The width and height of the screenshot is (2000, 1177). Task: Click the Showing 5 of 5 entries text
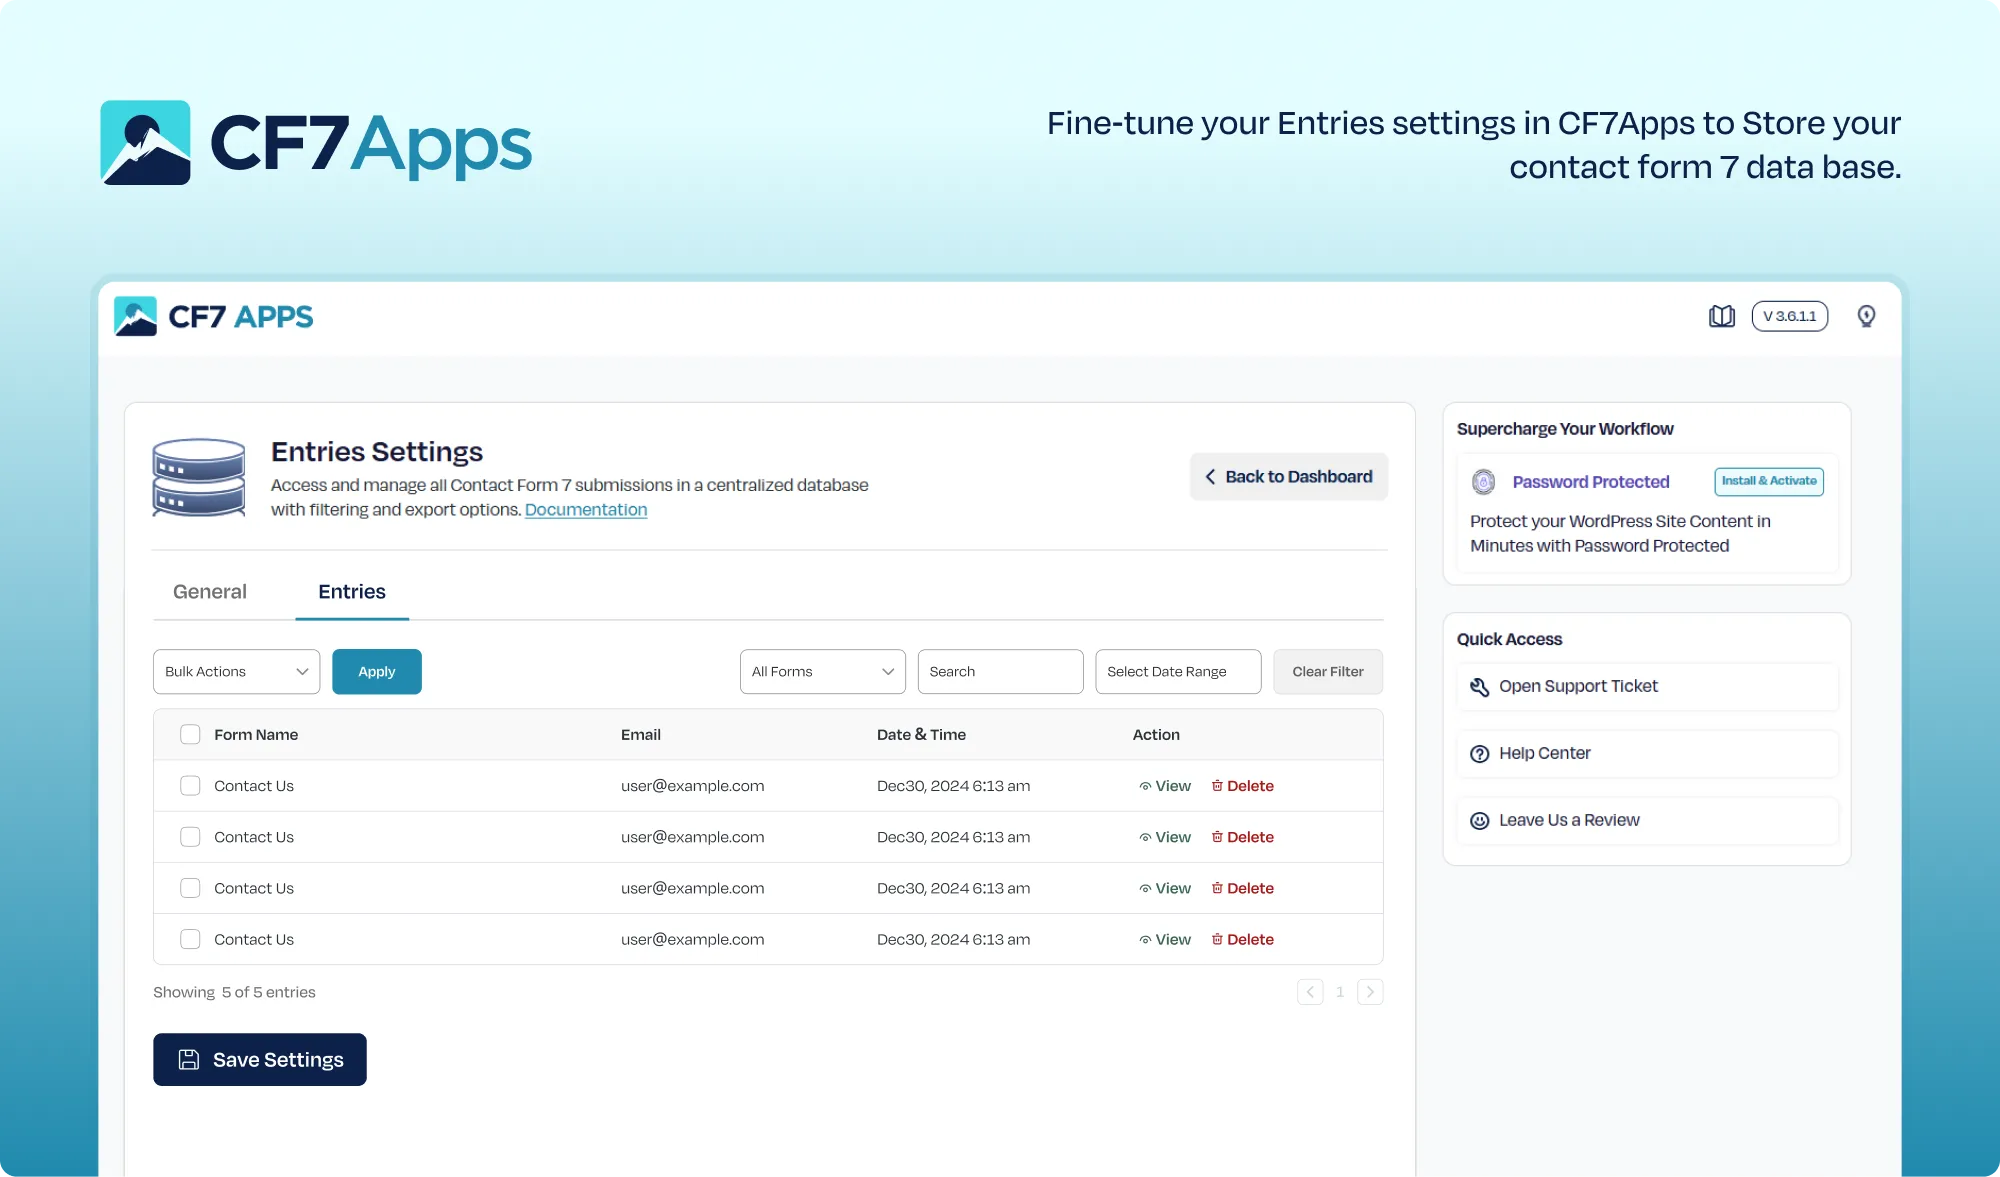234,992
